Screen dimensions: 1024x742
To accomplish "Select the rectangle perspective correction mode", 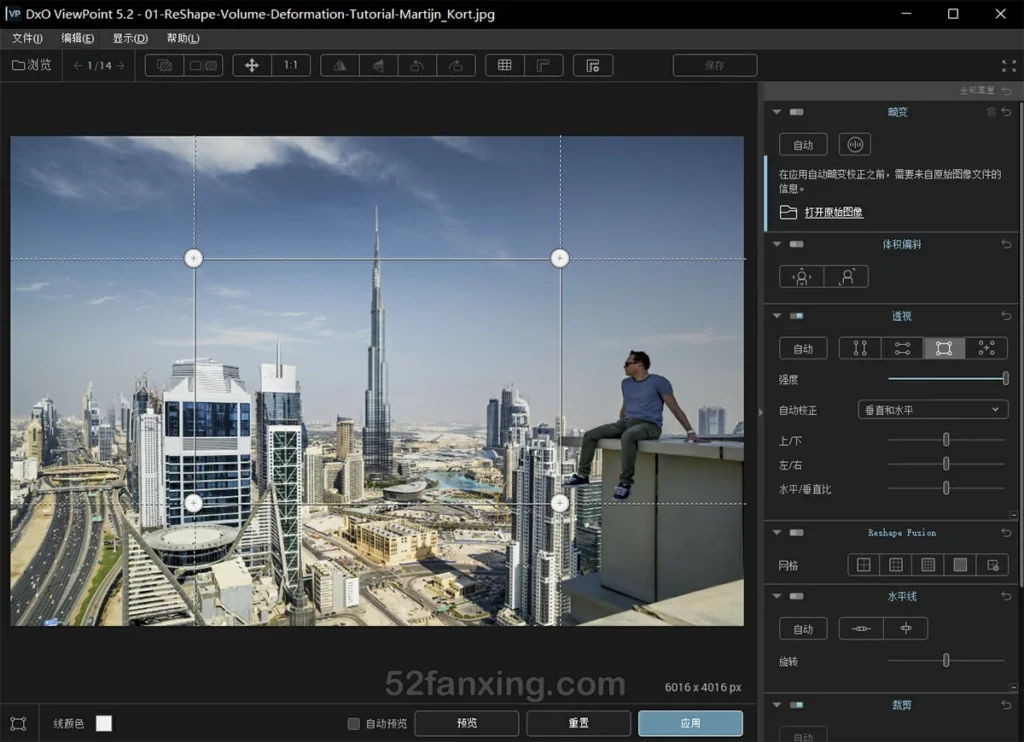I will tap(942, 348).
